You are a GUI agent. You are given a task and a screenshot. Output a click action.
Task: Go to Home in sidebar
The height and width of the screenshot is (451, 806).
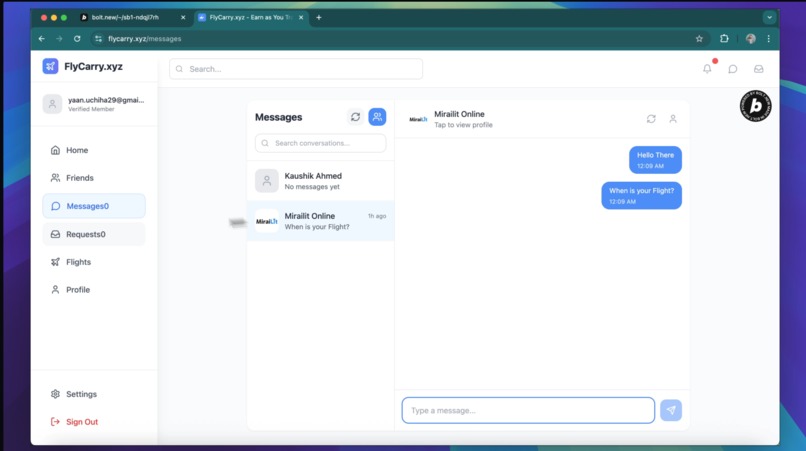click(94, 150)
